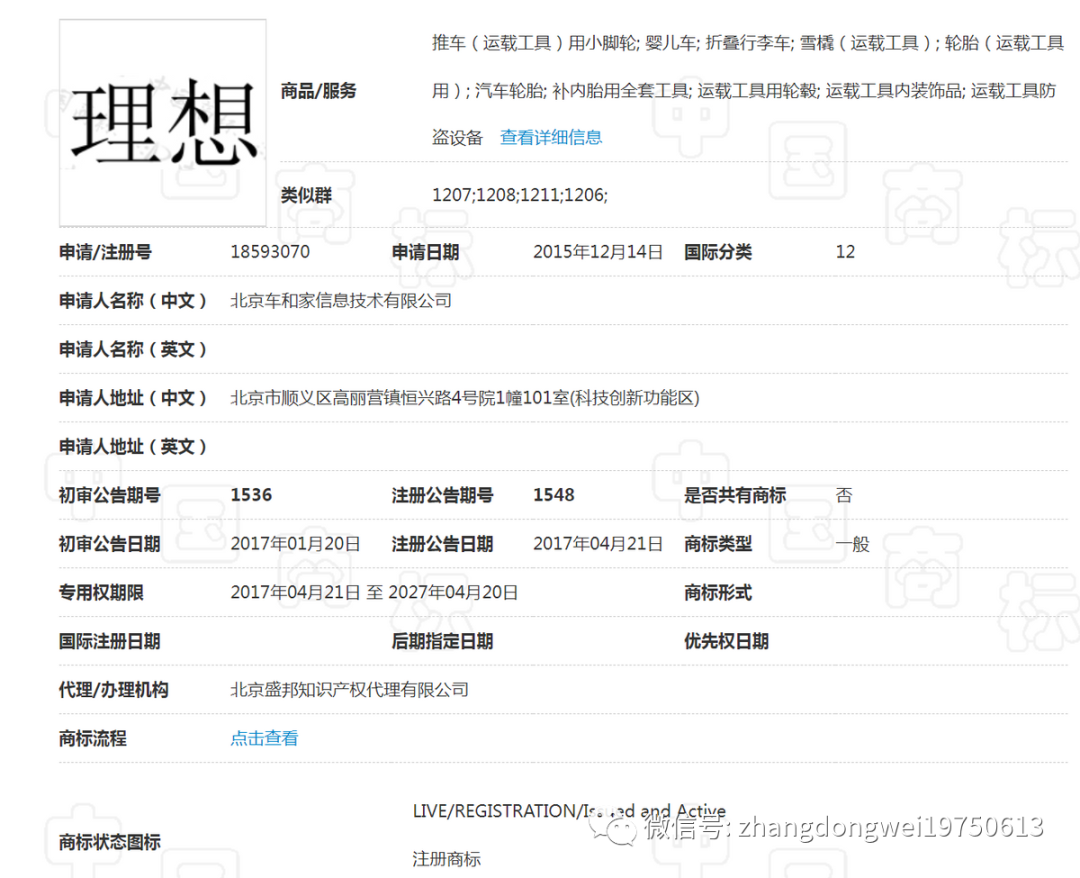
Task: Click the 商标状态图标 label
Action: click(x=110, y=842)
